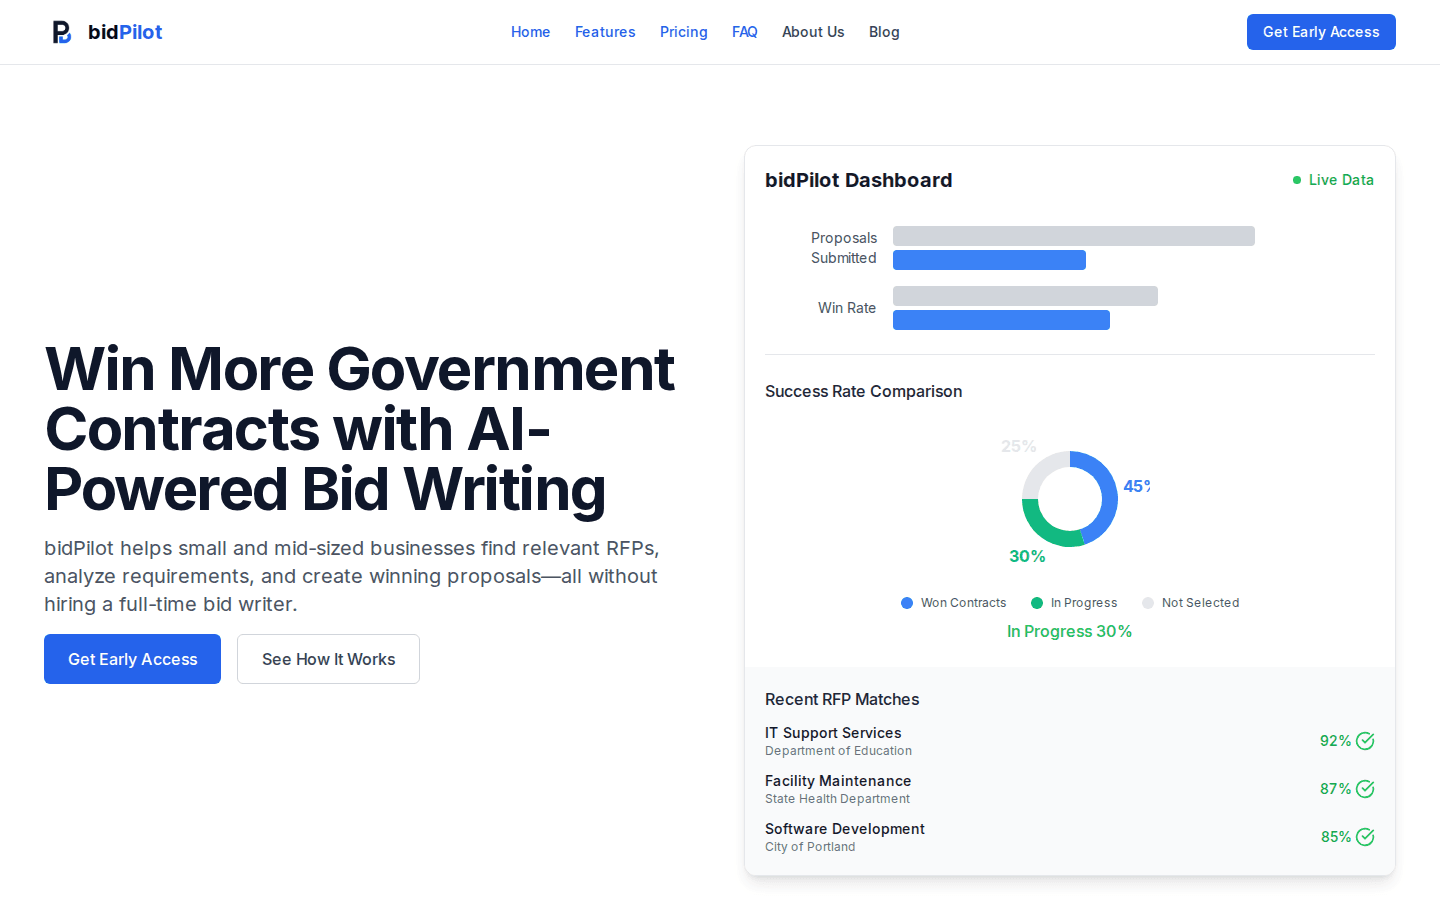
Task: Click the In Progress 30% summary text
Action: tap(1069, 631)
